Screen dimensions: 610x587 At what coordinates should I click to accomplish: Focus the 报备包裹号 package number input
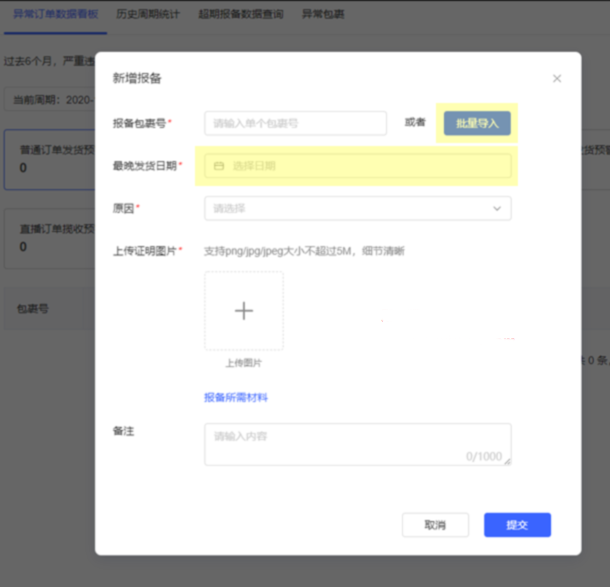click(x=295, y=123)
